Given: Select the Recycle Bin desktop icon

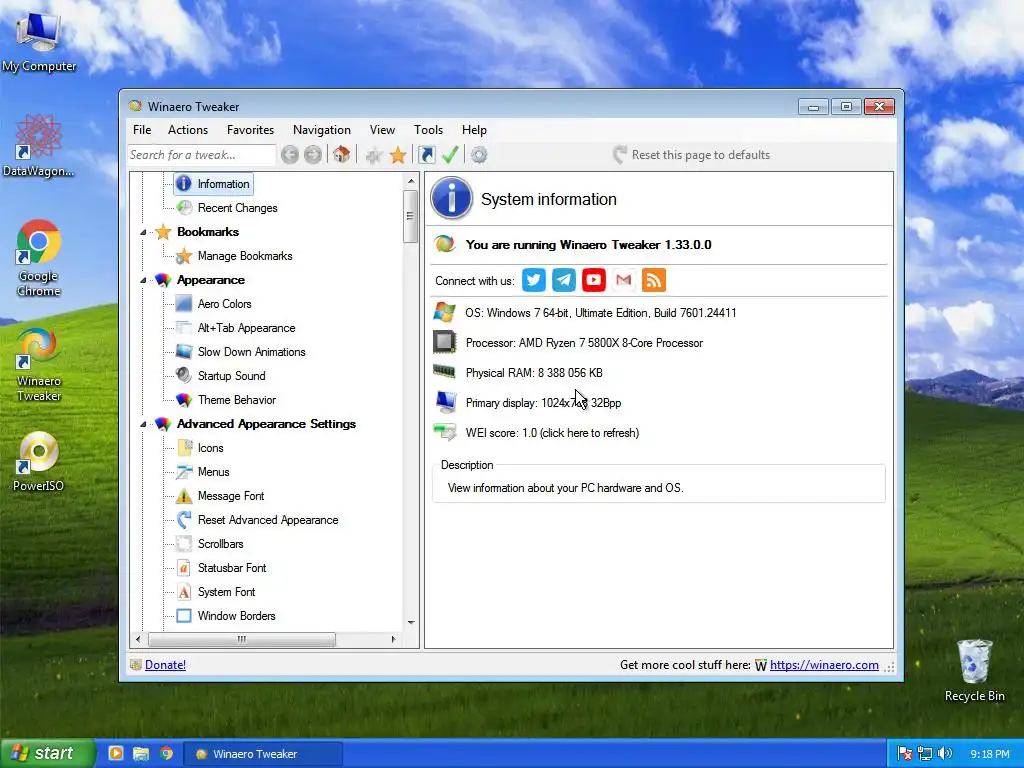Looking at the screenshot, I should pyautogui.click(x=974, y=671).
